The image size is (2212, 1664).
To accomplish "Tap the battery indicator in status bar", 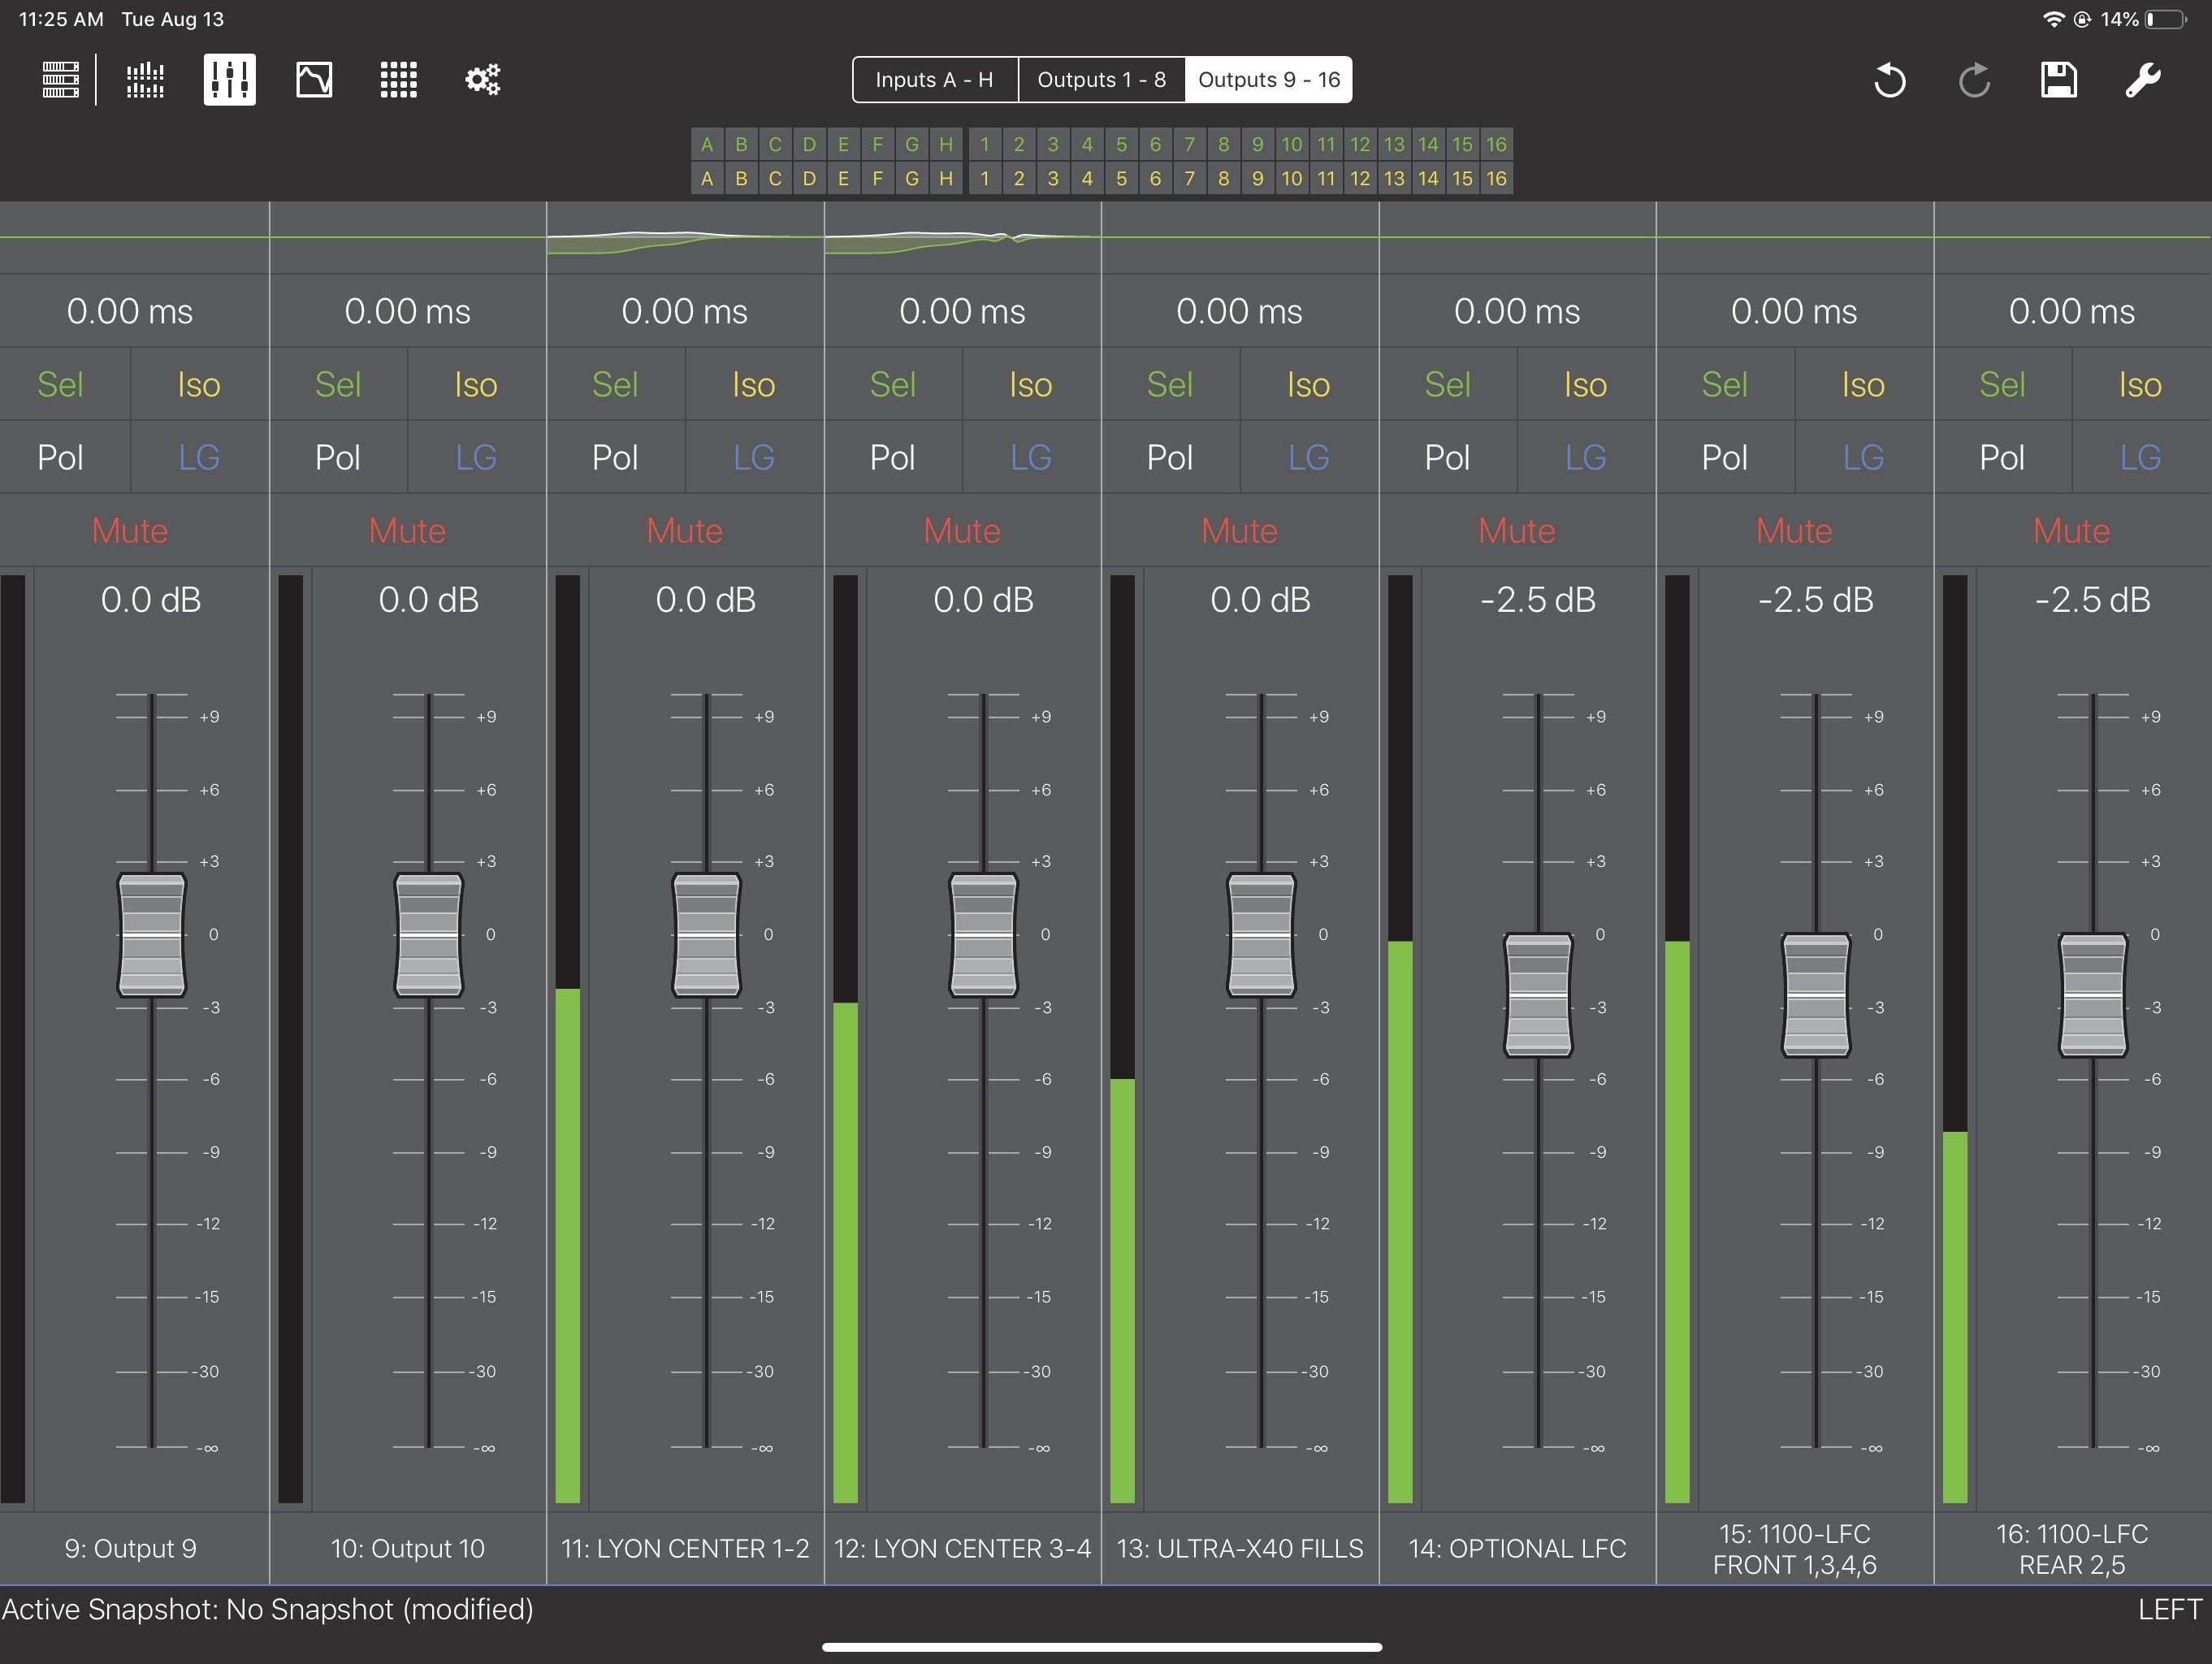I will (2166, 19).
